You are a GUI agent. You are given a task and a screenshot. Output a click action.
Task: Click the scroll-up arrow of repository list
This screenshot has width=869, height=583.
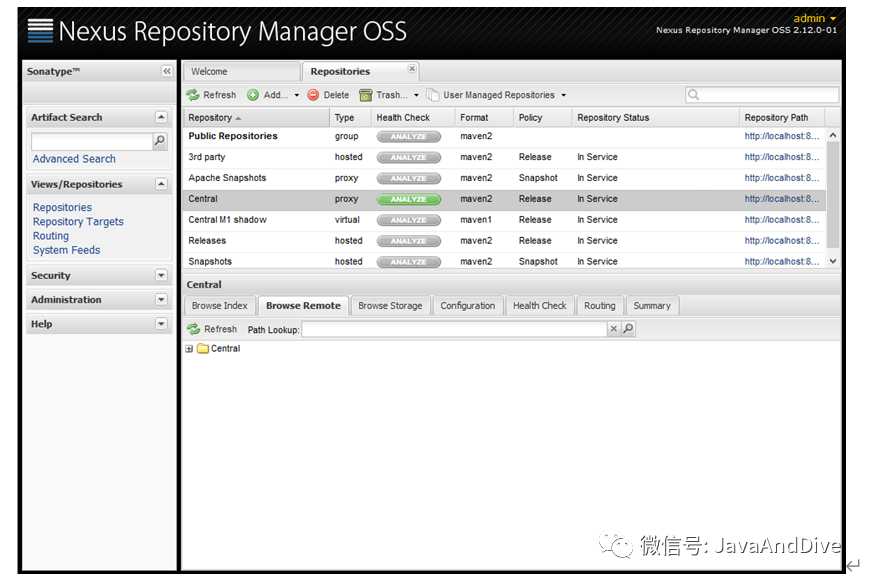pyautogui.click(x=833, y=135)
